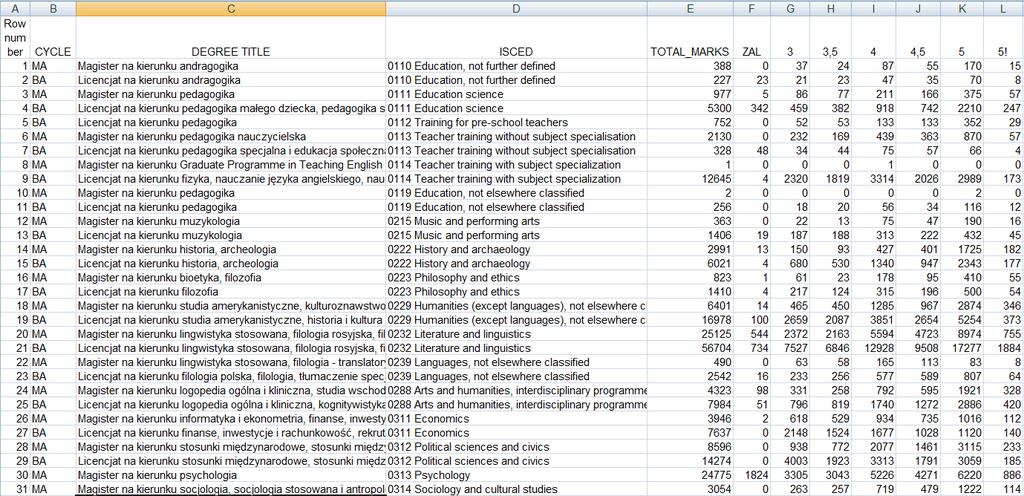This screenshot has width=1024, height=496.
Task: Select value 9508 in column 4,5
Action: click(918, 348)
